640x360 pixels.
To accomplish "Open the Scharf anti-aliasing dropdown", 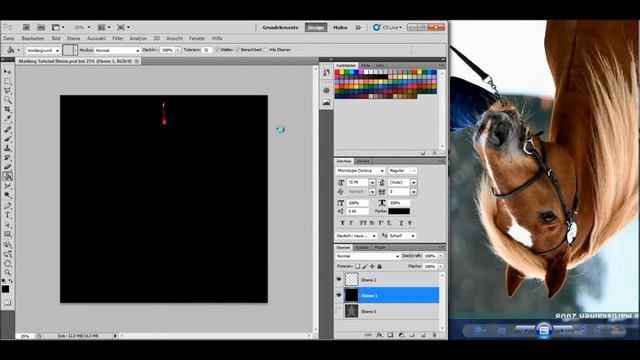I will [402, 236].
